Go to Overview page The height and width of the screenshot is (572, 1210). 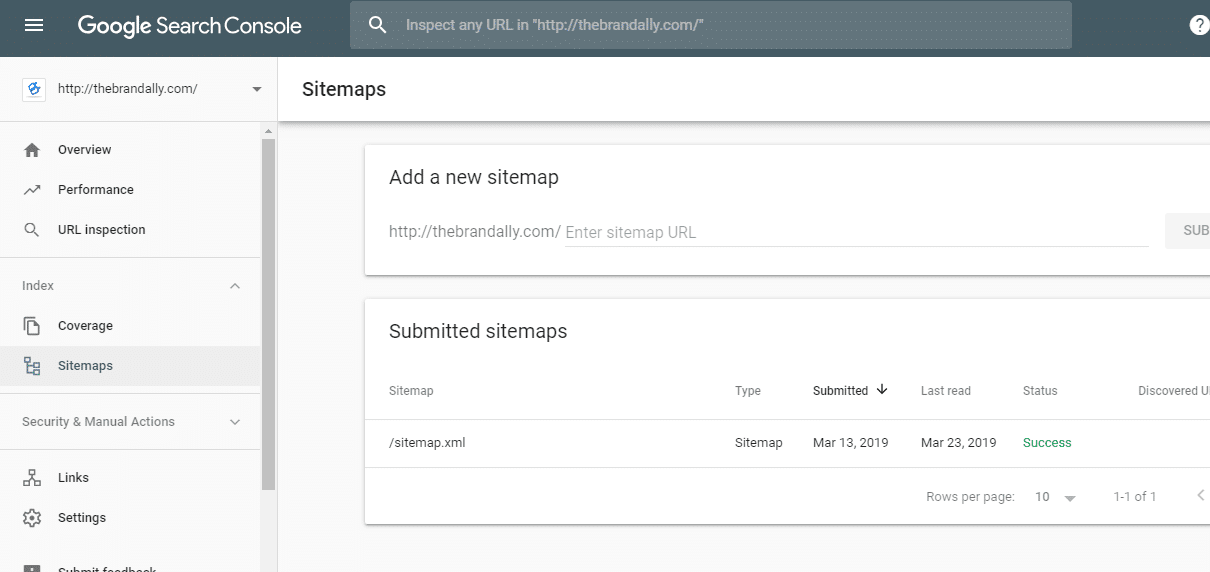(85, 150)
